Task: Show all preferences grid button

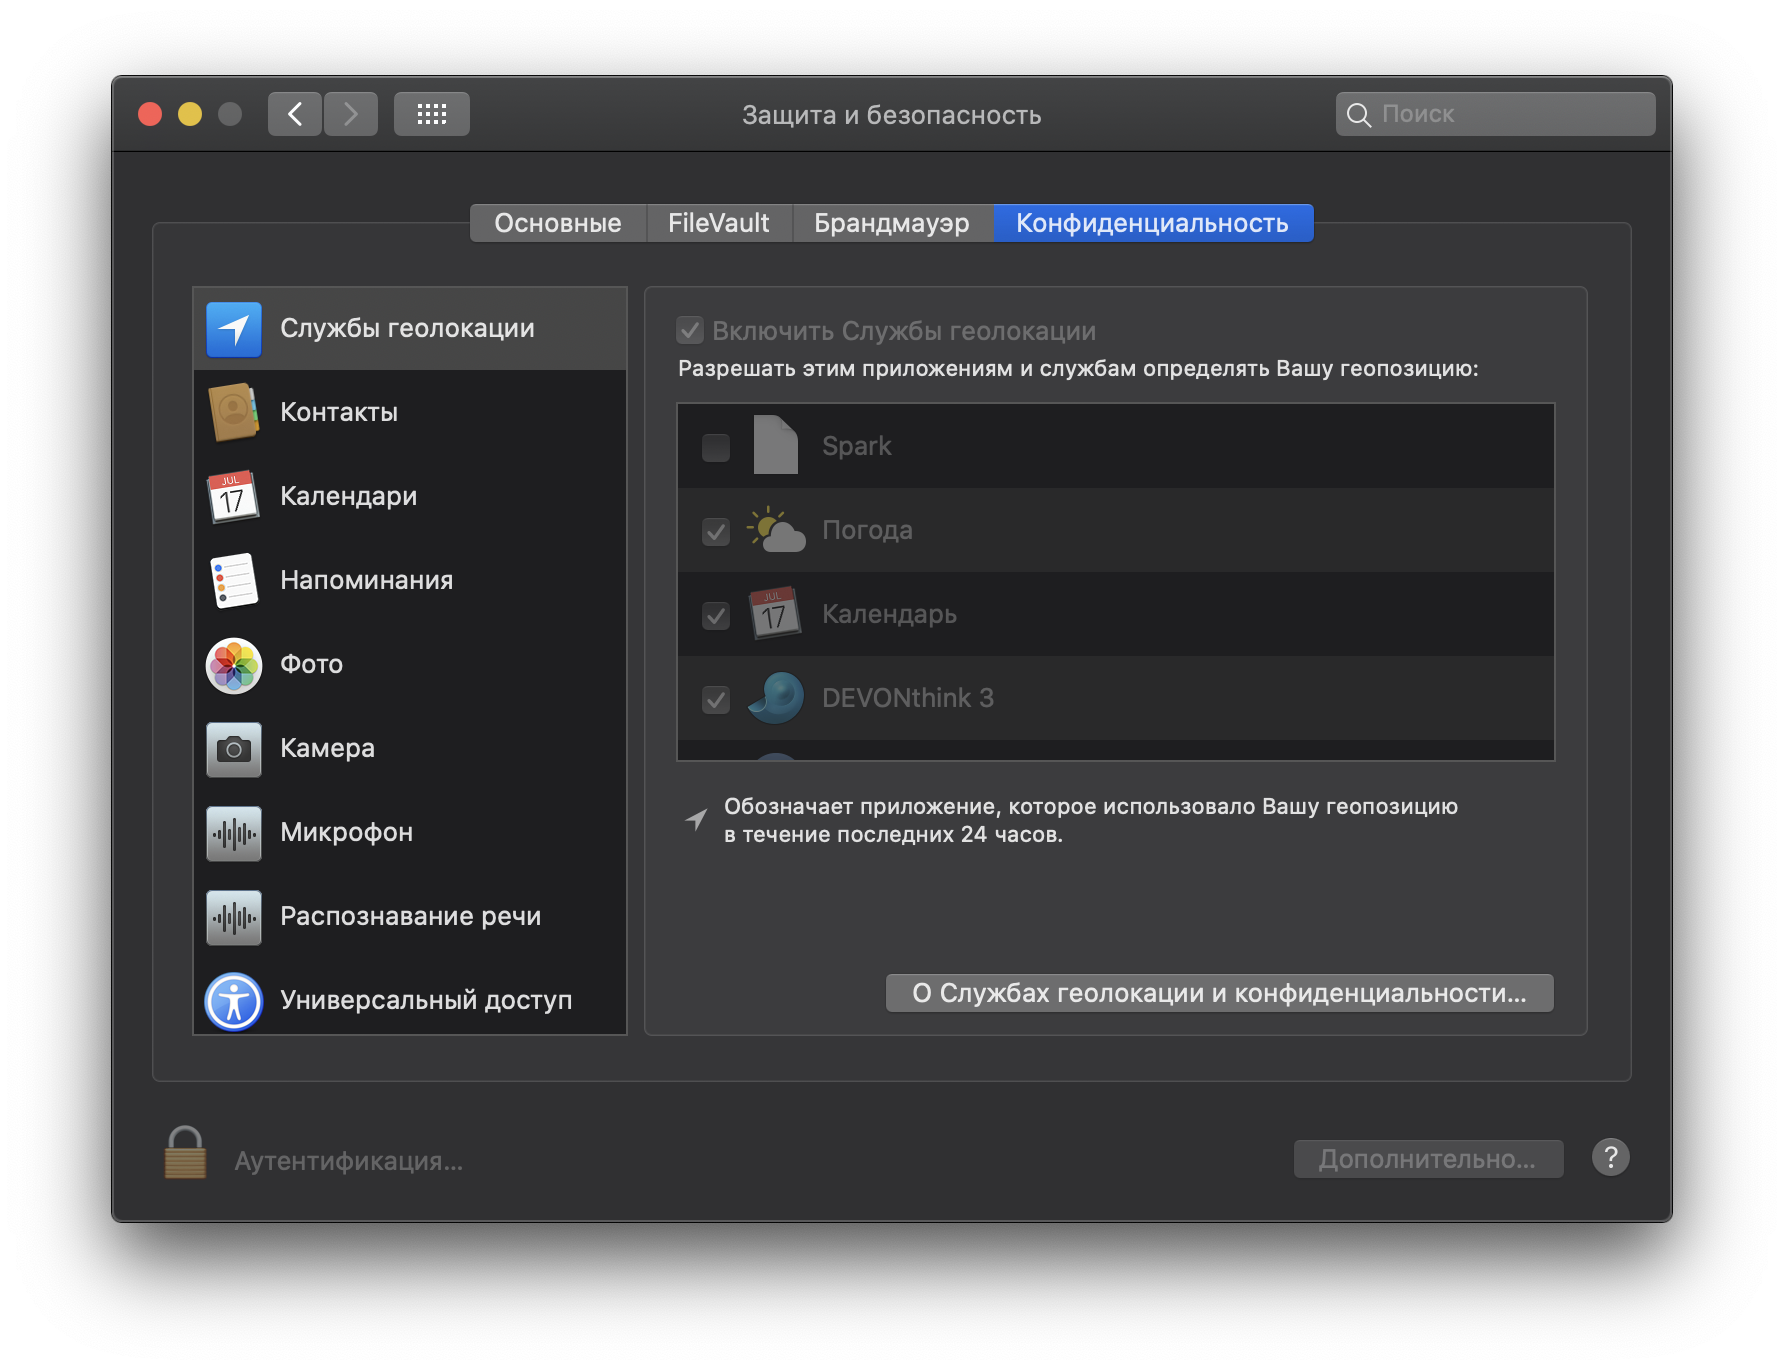Action: 432,114
